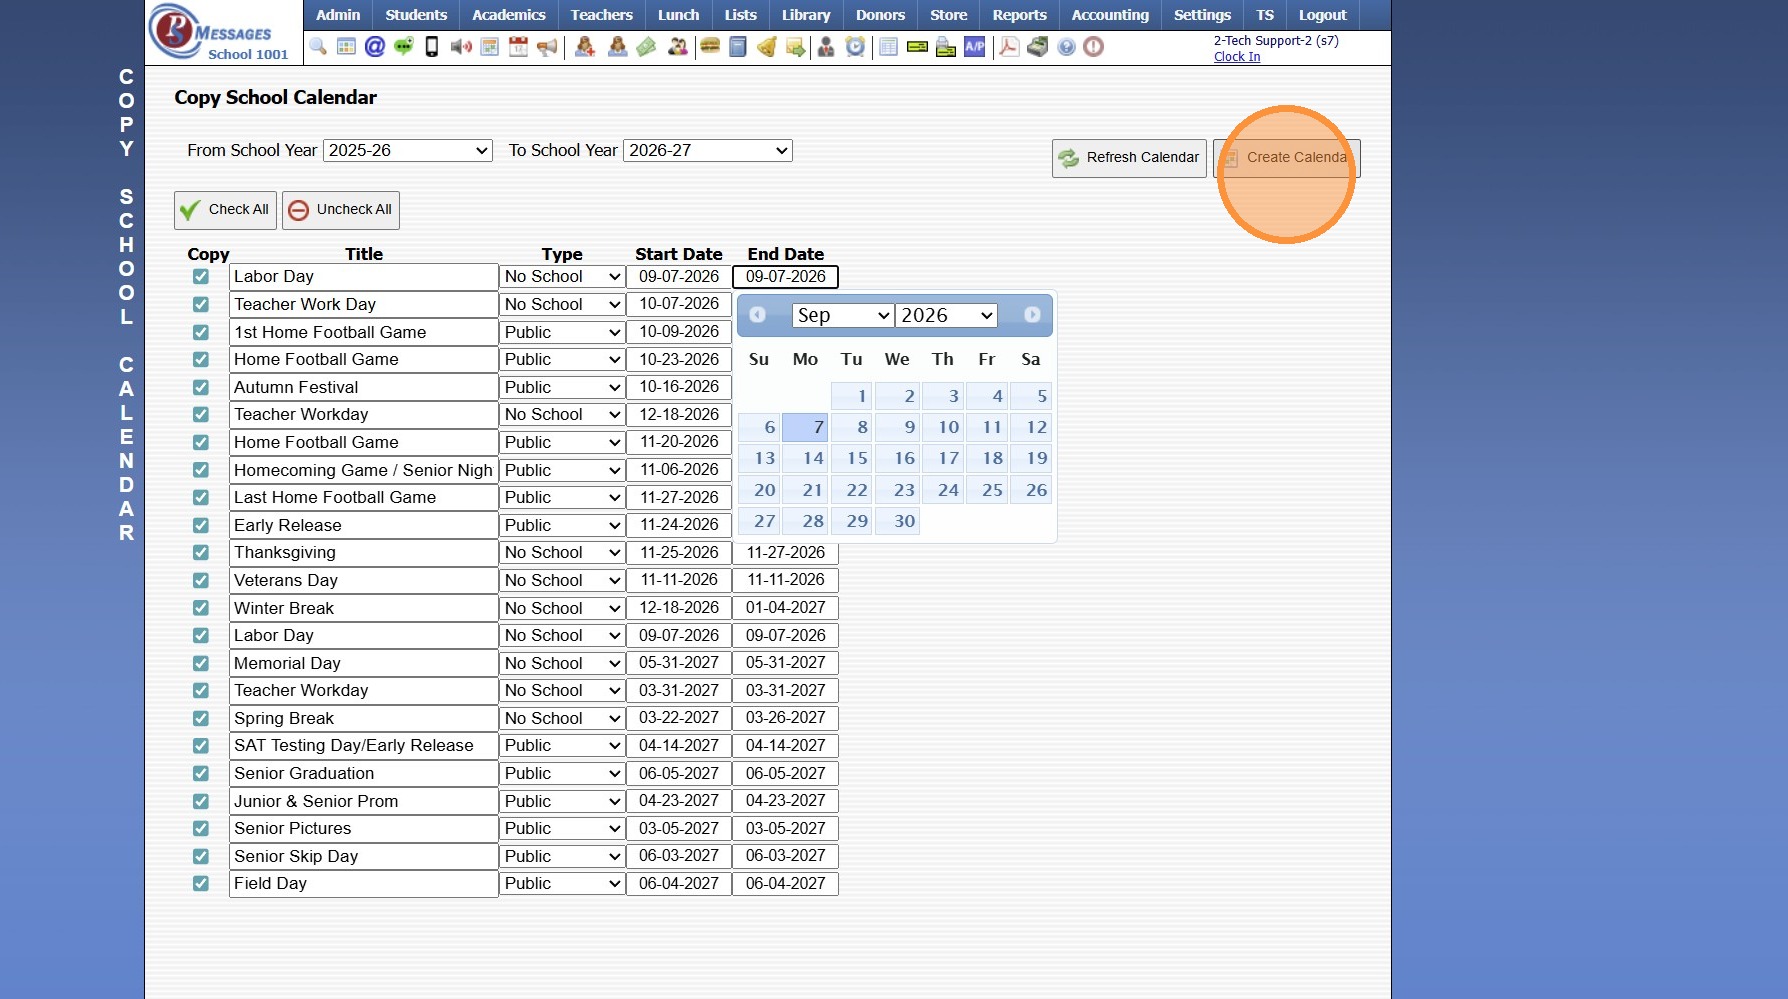The width and height of the screenshot is (1788, 999).
Task: Click the Check All button
Action: [x=225, y=210]
